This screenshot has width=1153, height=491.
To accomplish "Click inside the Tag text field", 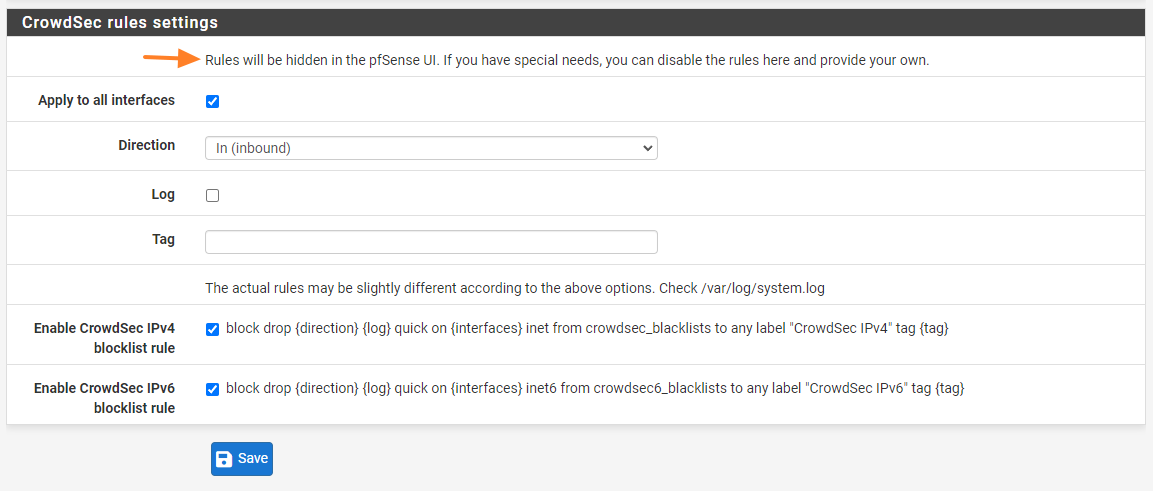I will click(430, 242).
